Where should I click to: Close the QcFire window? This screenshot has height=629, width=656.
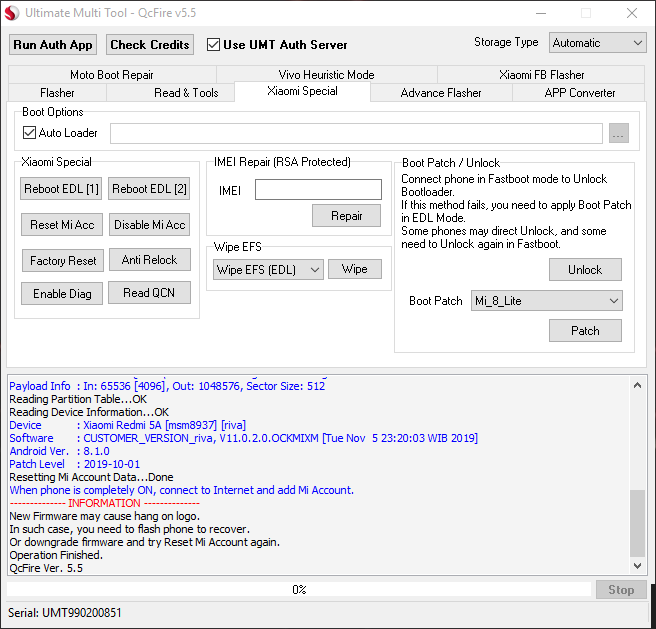tap(632, 13)
